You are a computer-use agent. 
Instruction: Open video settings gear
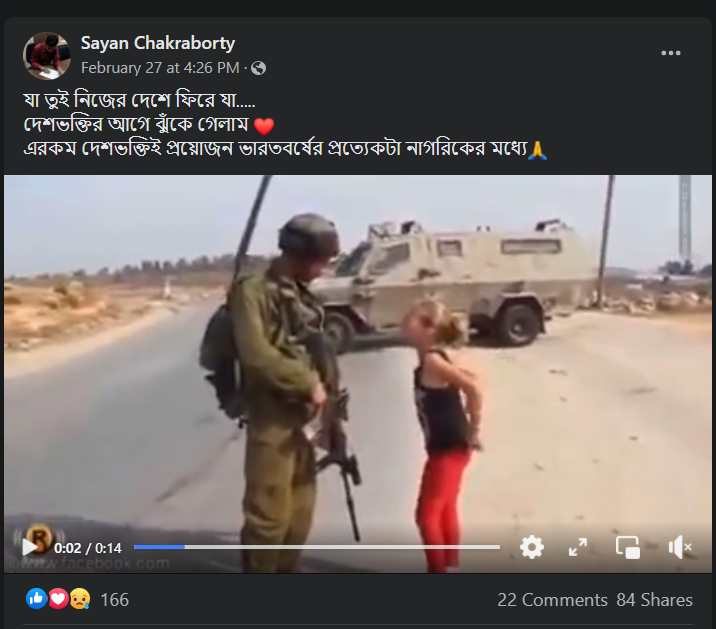pos(532,547)
